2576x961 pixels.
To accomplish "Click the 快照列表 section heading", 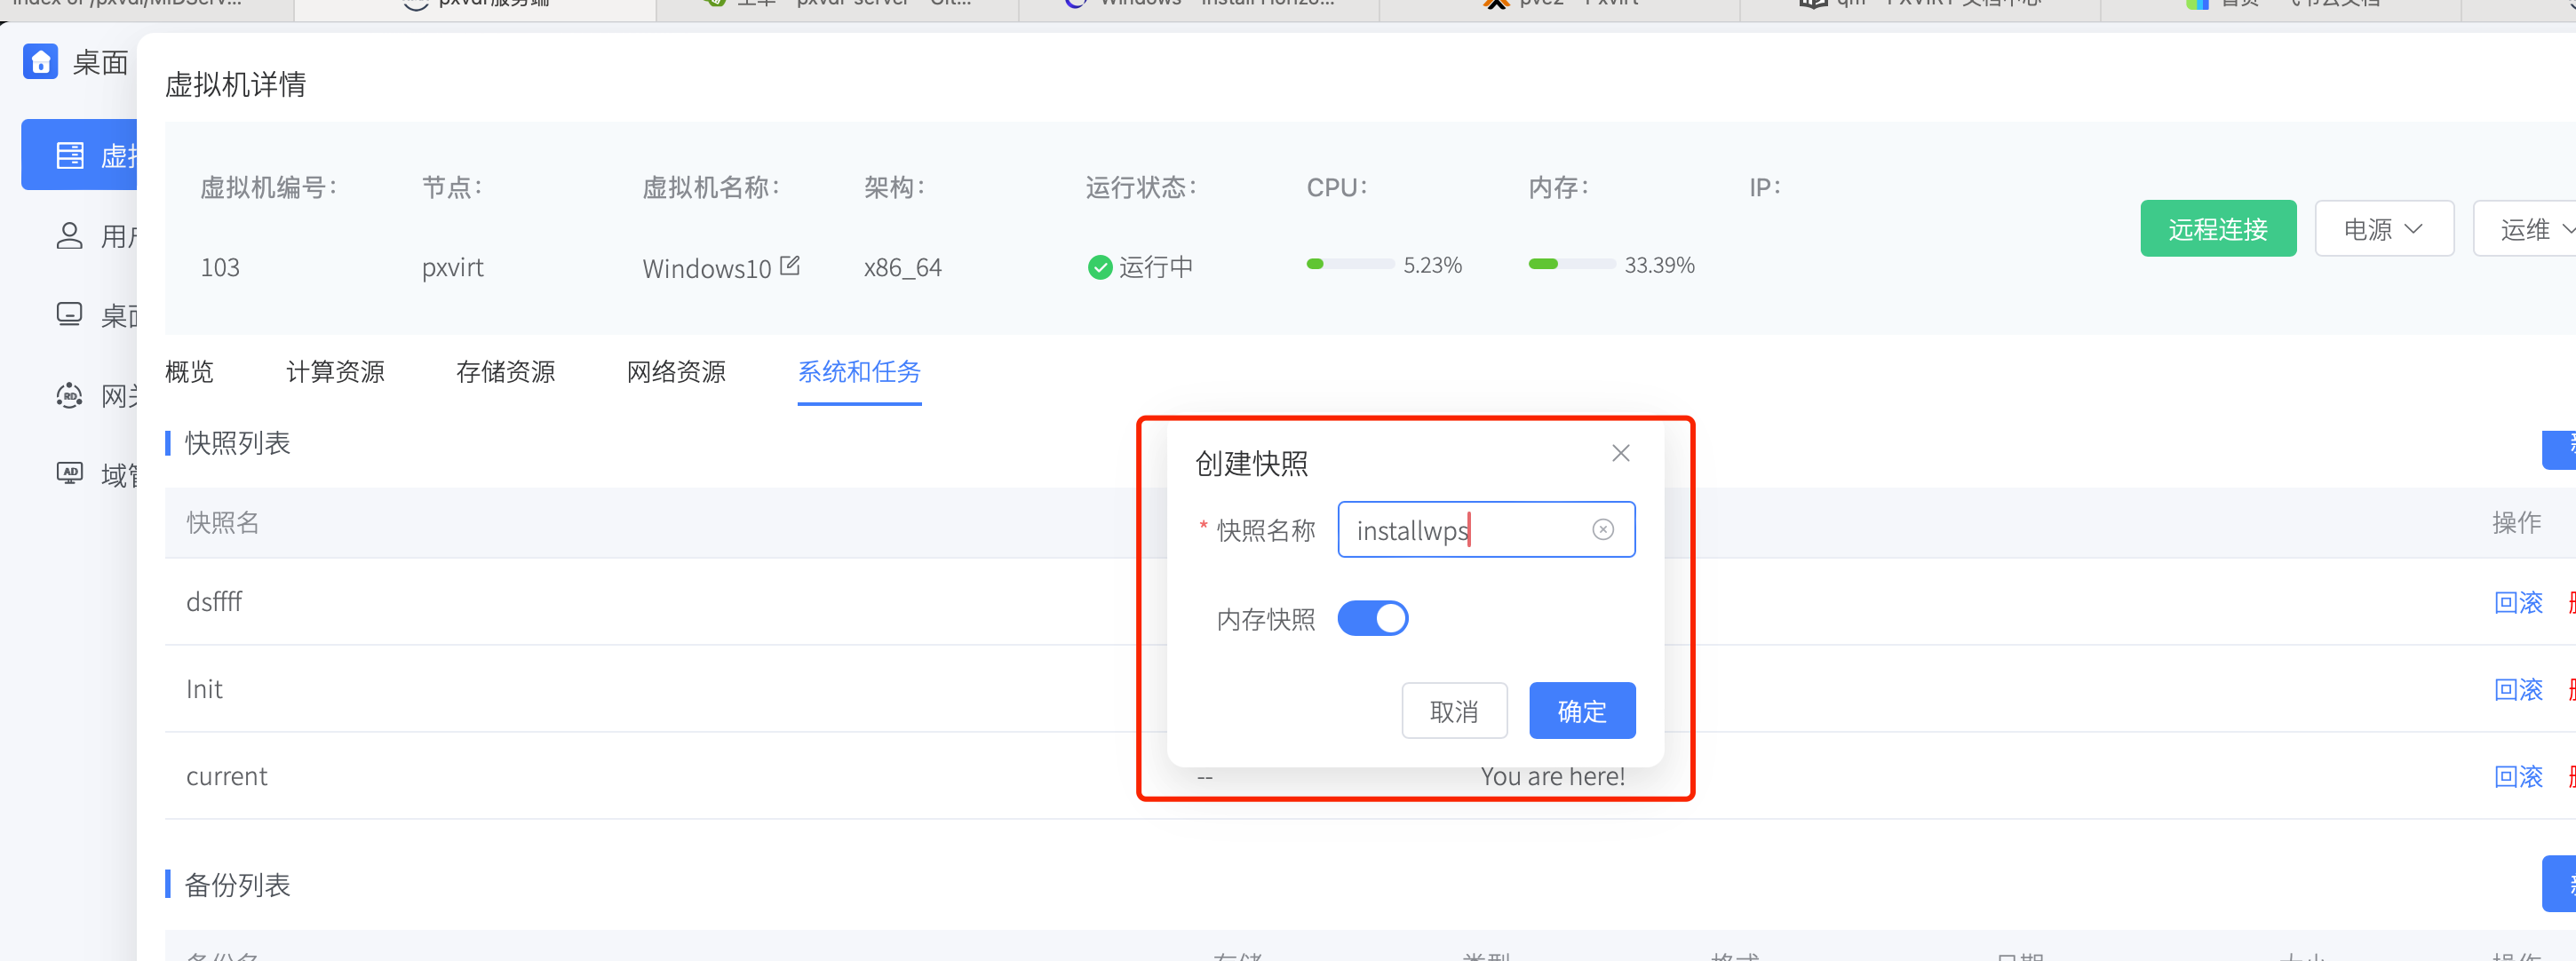I will click(x=237, y=442).
